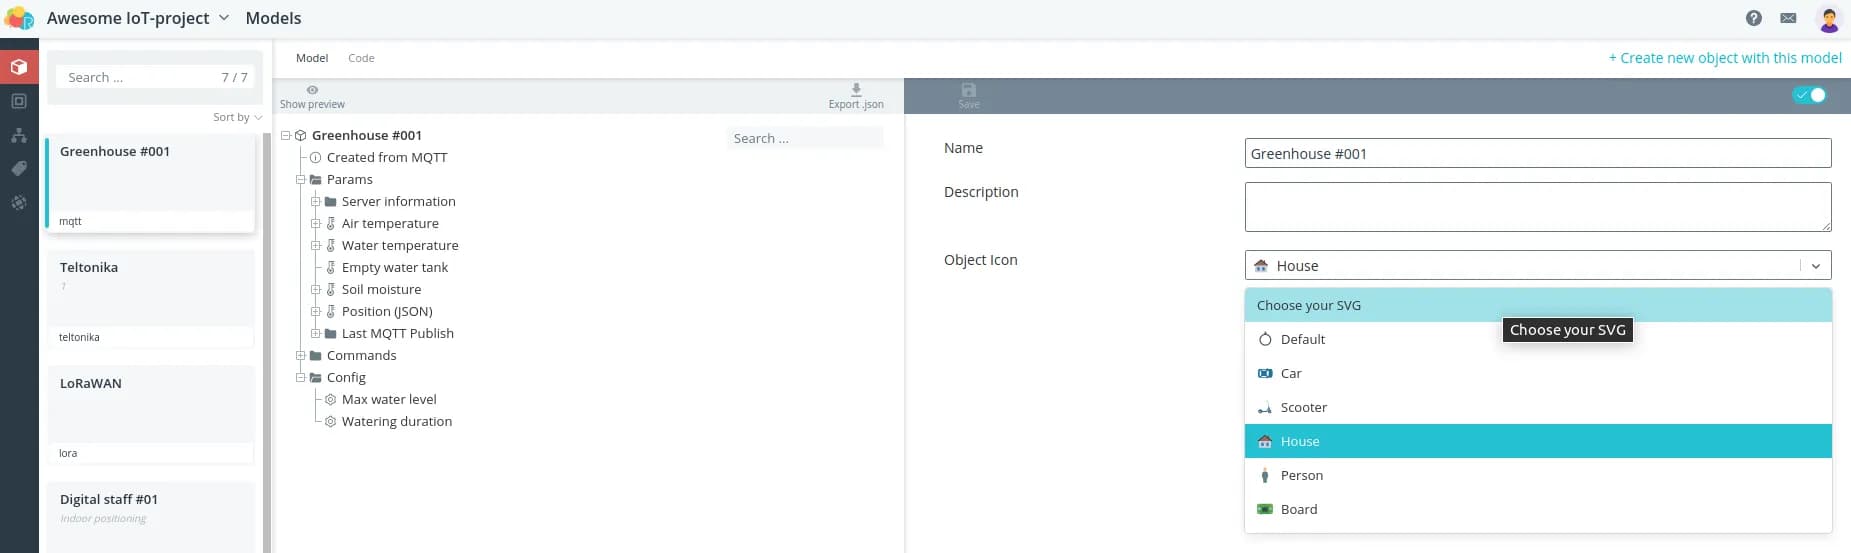
Task: Open the project name dropdown chevron
Action: (224, 18)
